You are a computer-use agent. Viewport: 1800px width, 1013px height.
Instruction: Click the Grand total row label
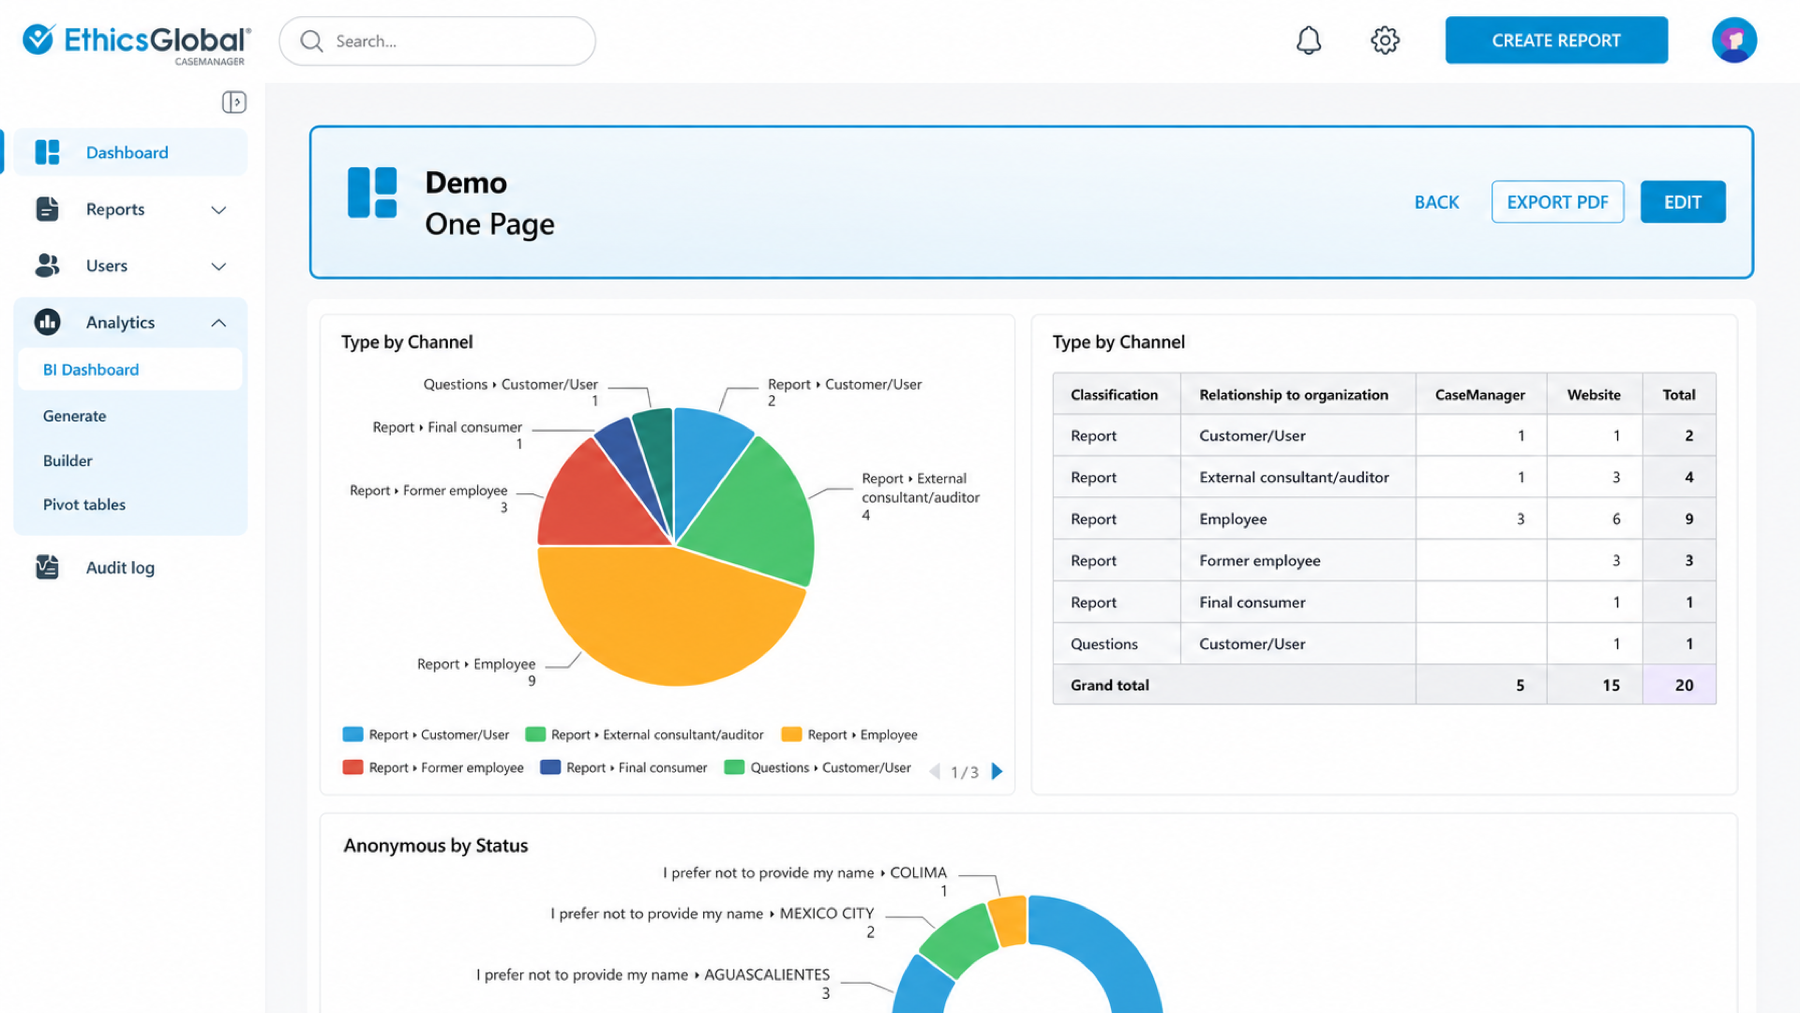coord(1109,685)
